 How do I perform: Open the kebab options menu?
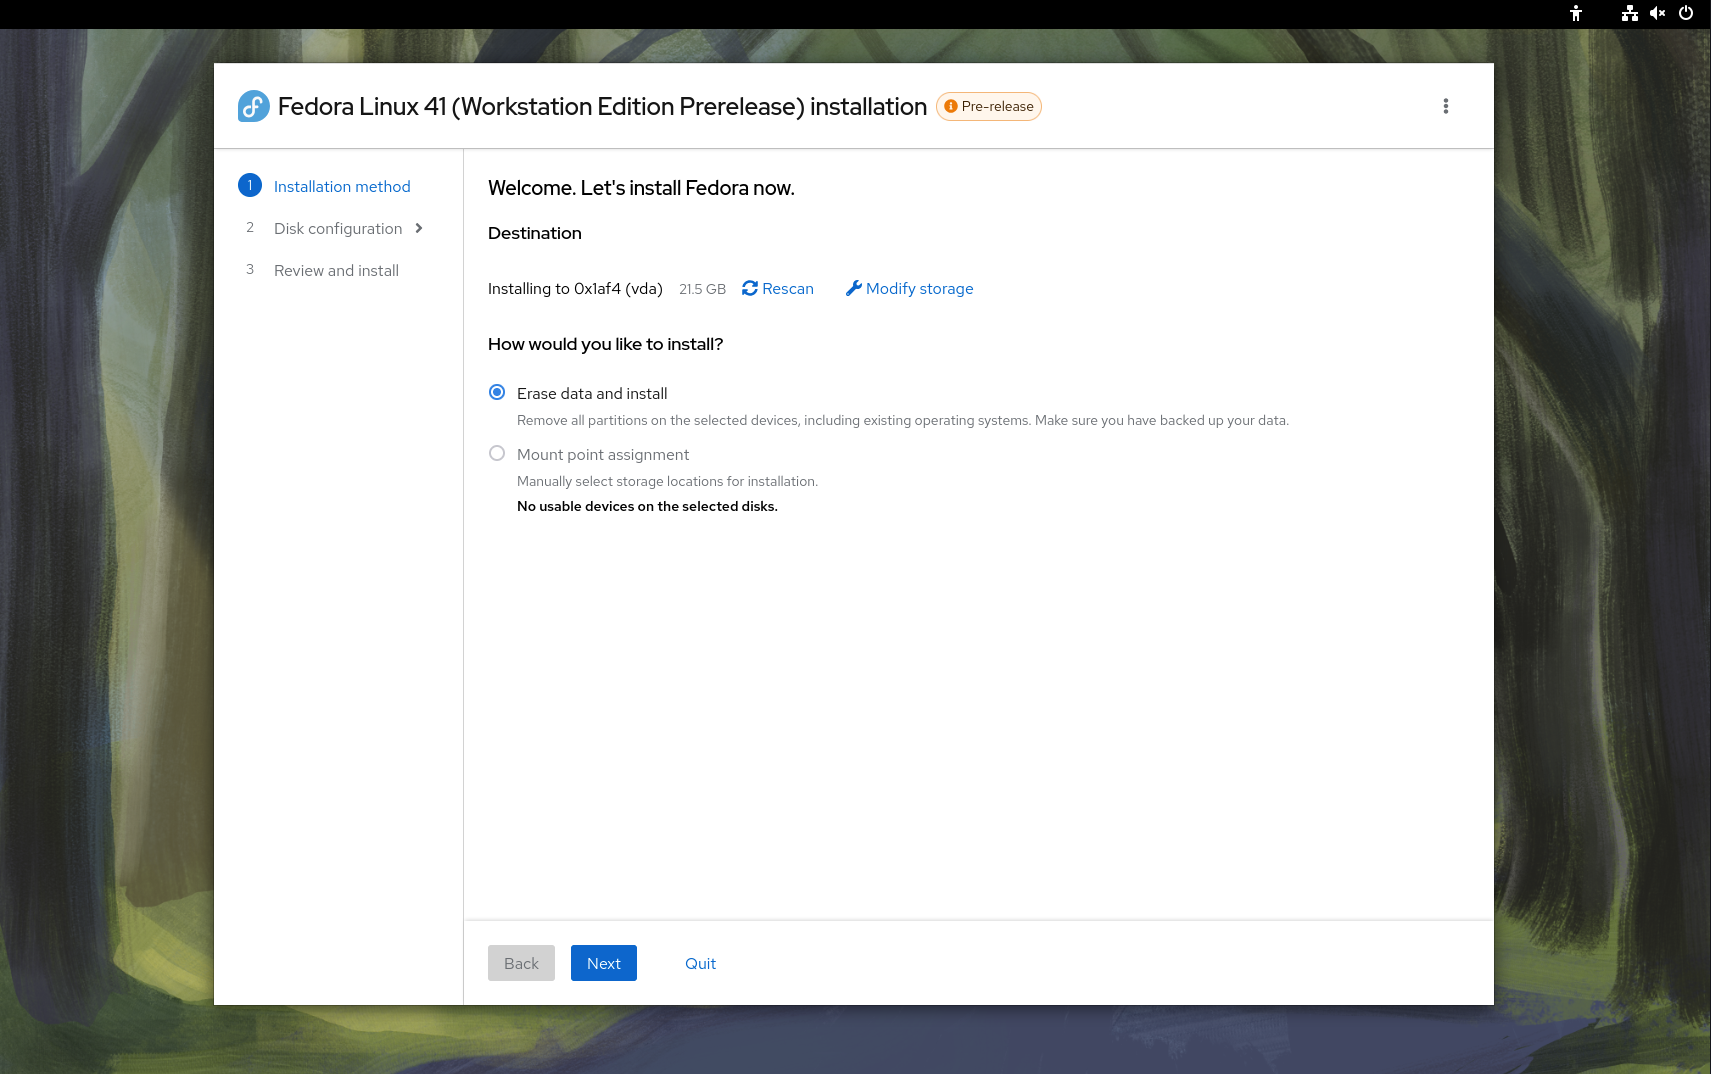pos(1445,106)
